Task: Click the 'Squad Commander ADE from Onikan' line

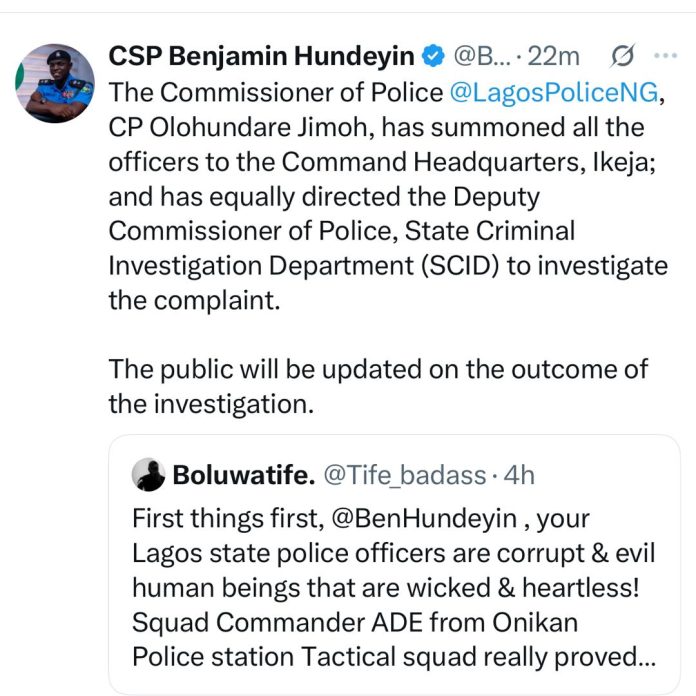Action: [x=355, y=622]
